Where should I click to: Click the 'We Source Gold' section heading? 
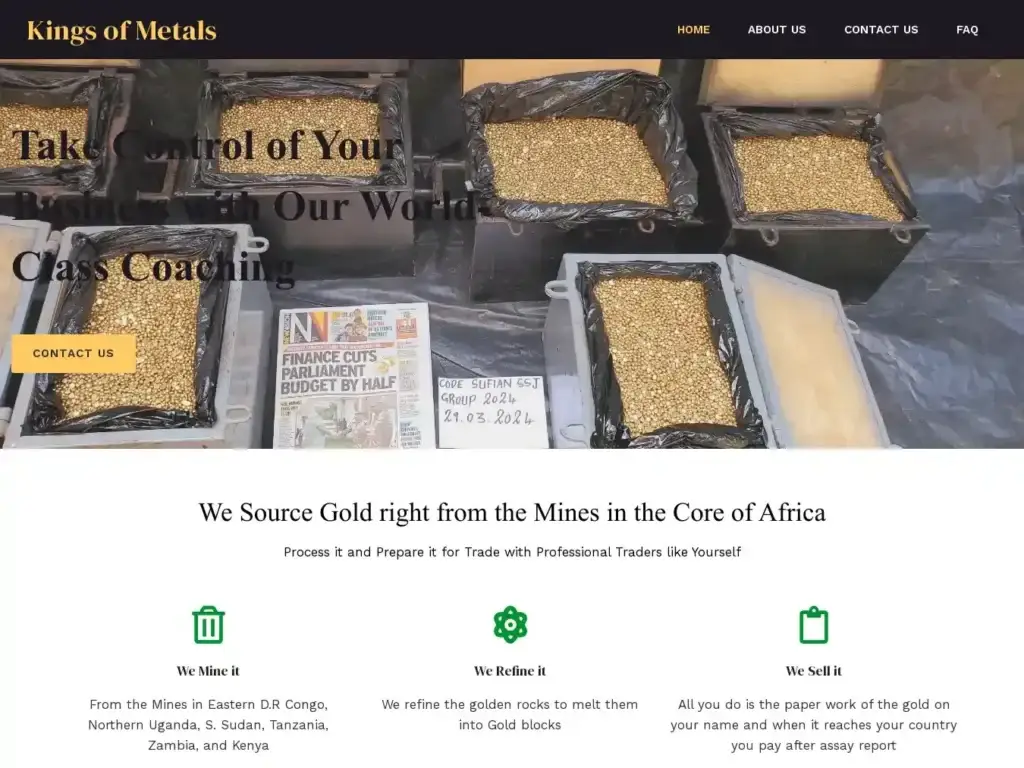tap(512, 512)
